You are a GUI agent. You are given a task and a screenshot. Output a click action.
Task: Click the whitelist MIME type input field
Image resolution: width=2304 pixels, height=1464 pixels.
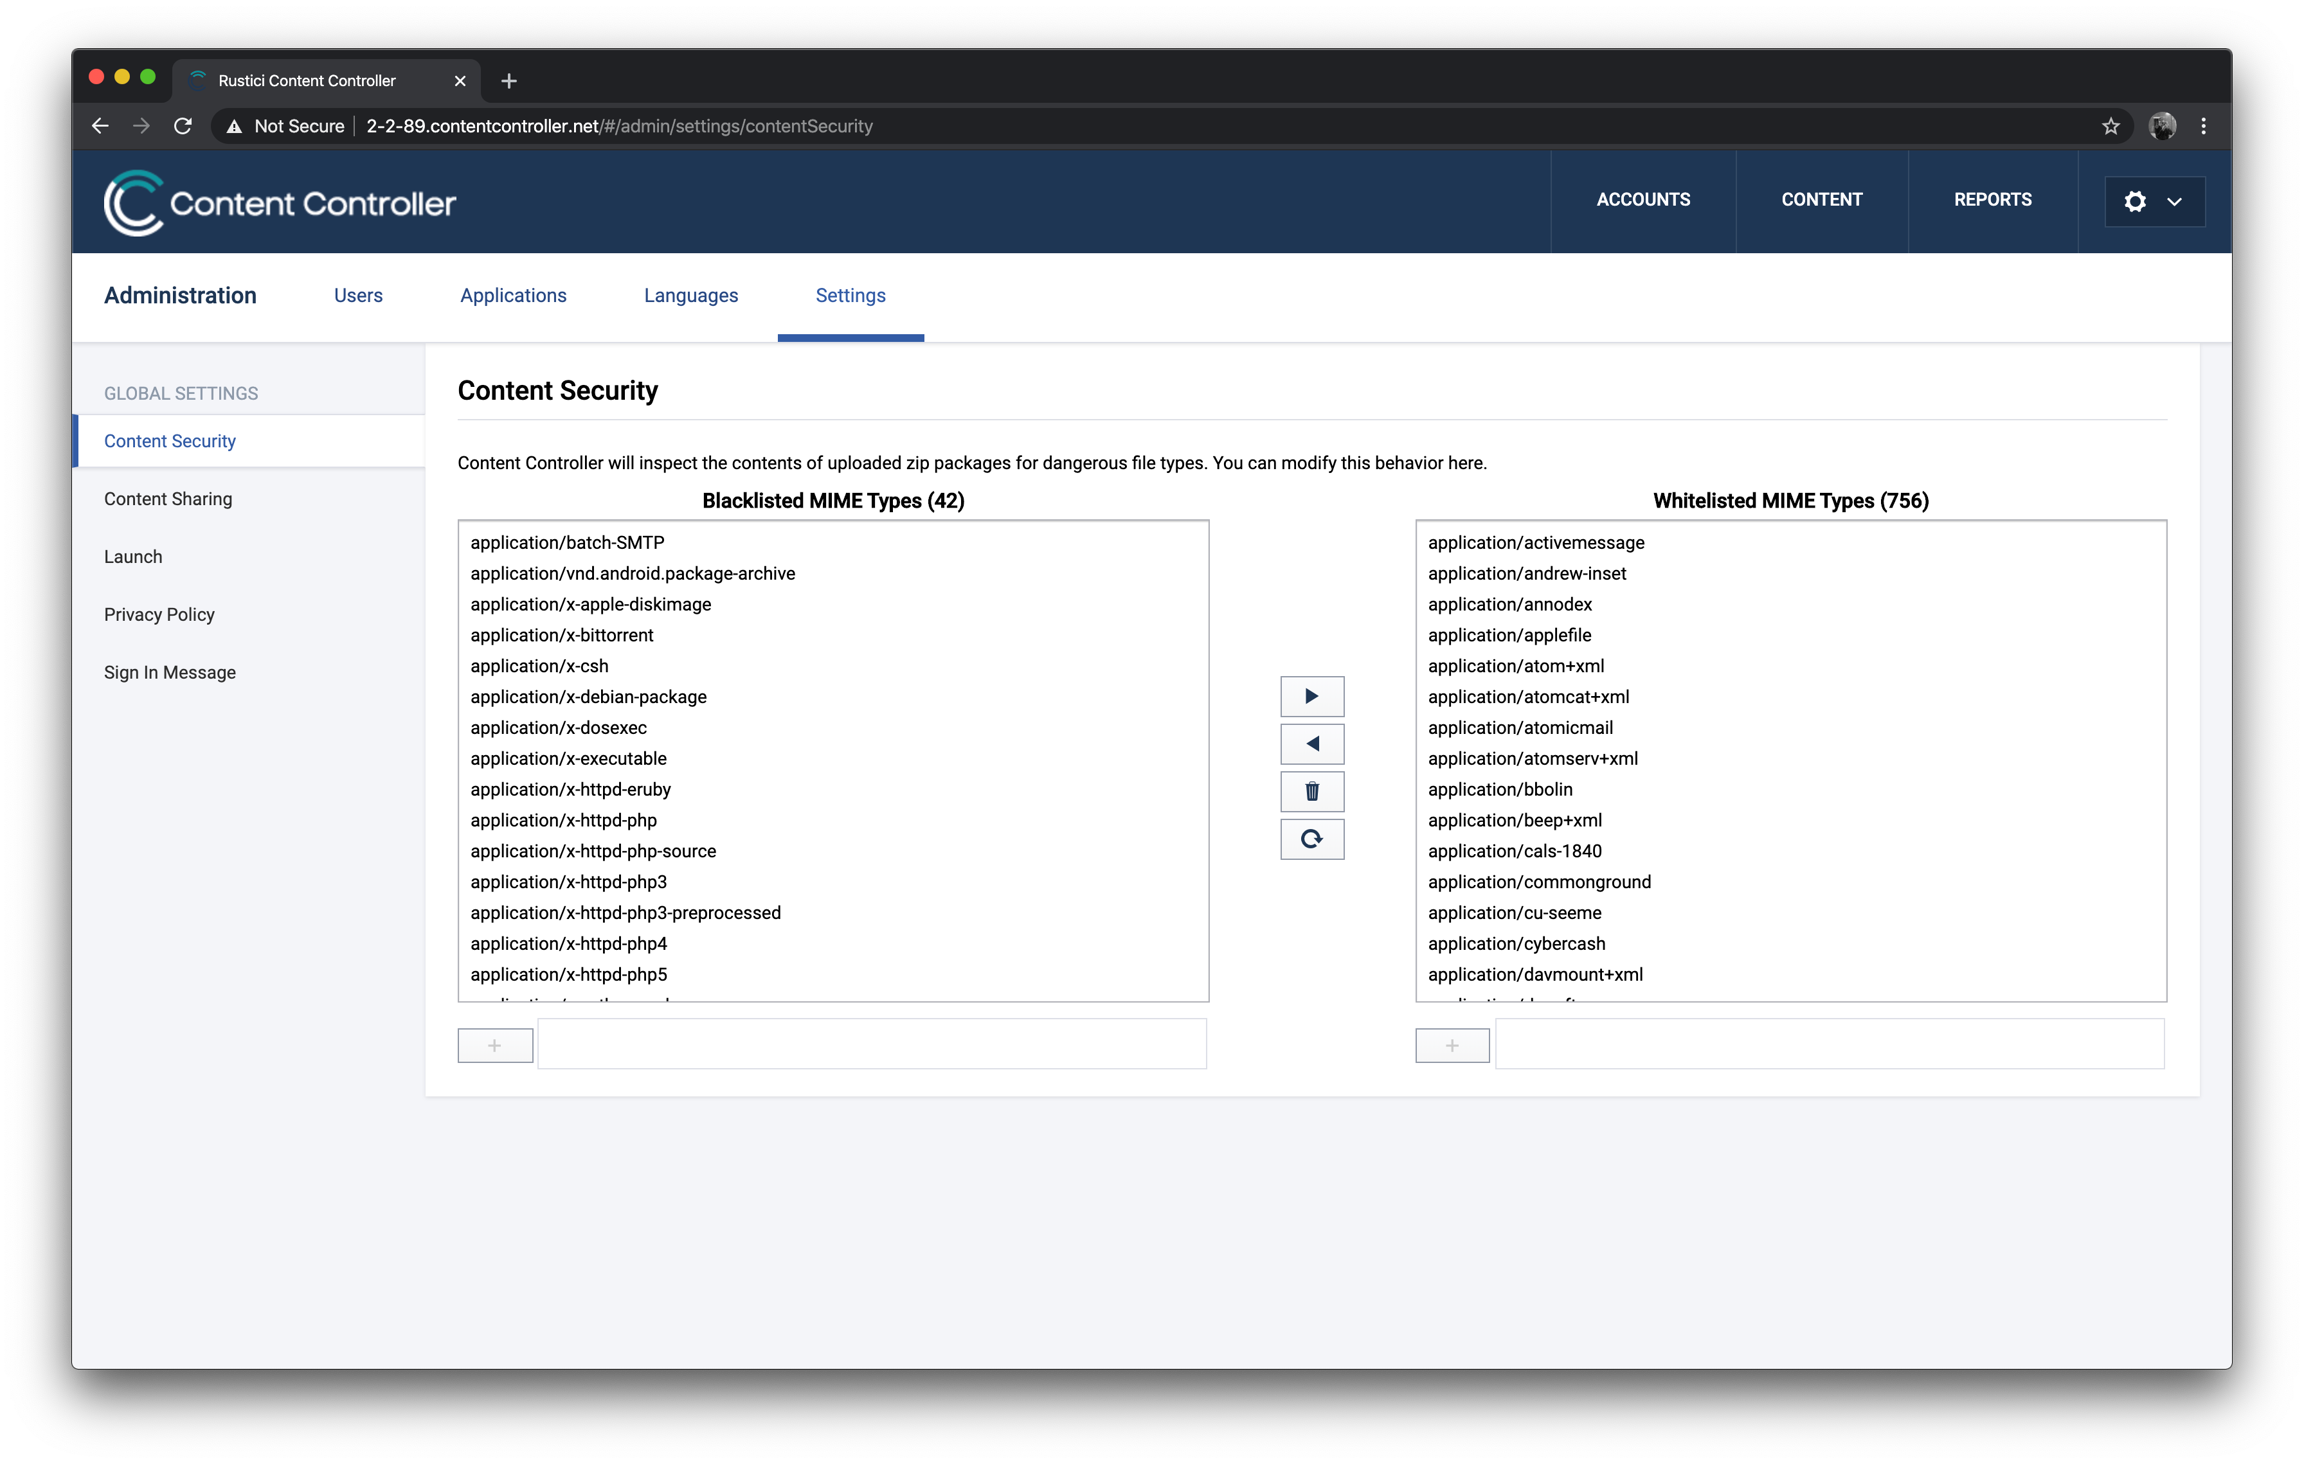pos(1830,1044)
